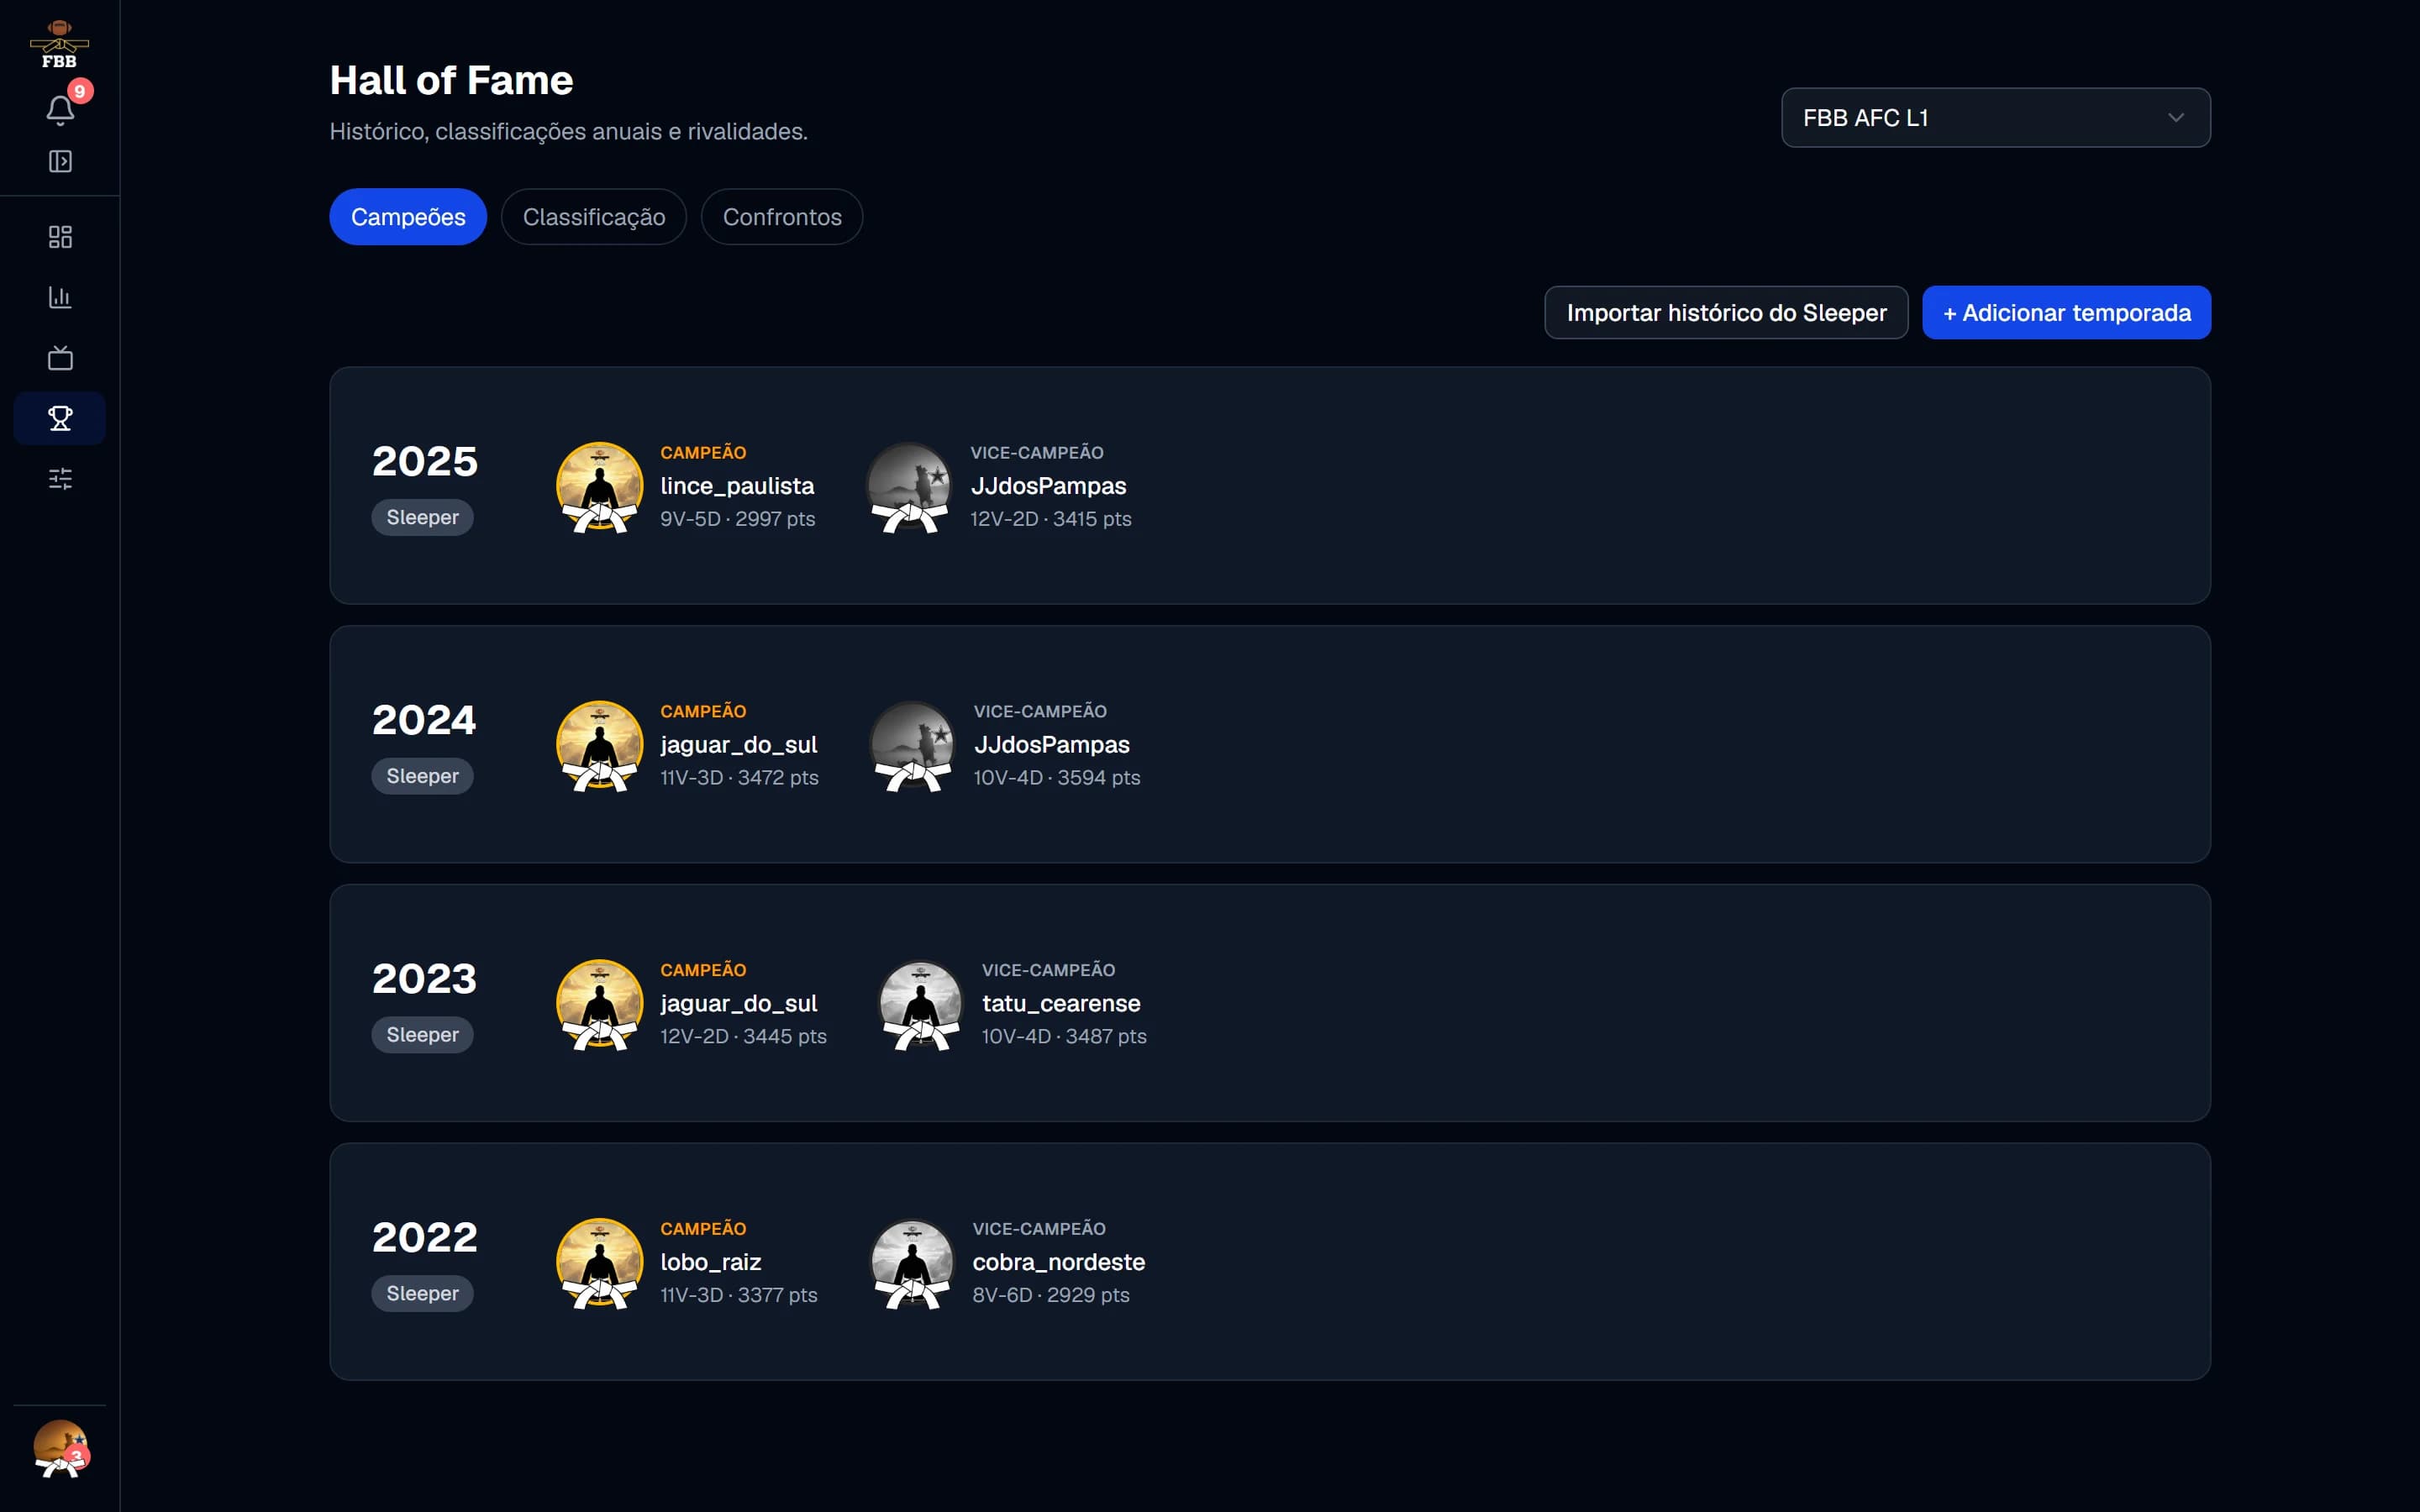Expand the FBB AFC L1 league dropdown
This screenshot has width=2420, height=1512.
tap(1995, 118)
